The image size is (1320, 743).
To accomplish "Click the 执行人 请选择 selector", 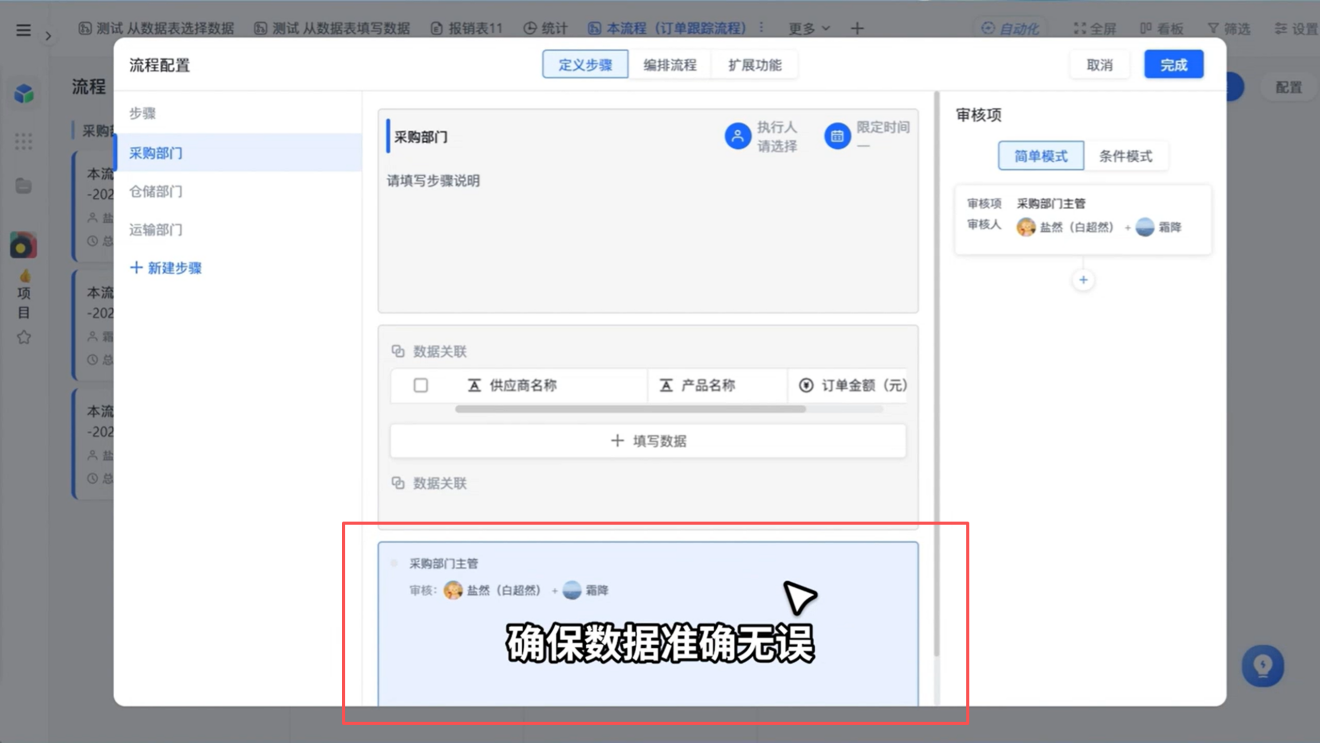I will pos(762,136).
